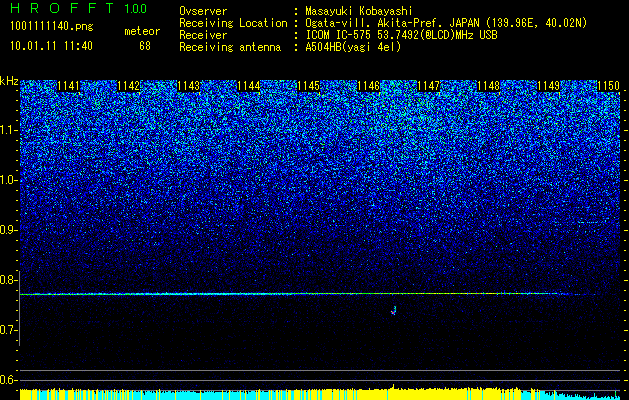Click the kHz axis label
Viewport: 629px width, 400px height.
pos(9,81)
